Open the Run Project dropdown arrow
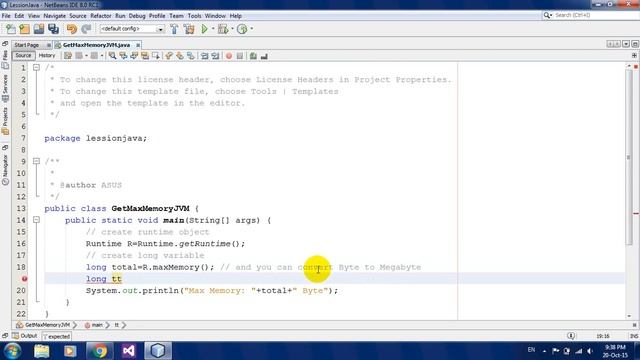640x360 pixels. coord(213,29)
